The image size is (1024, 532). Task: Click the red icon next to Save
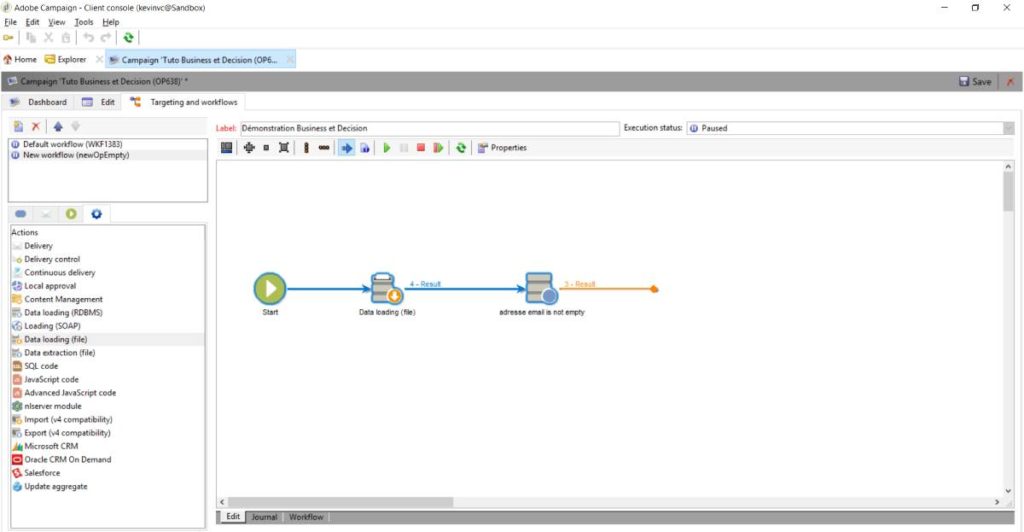pyautogui.click(x=1010, y=82)
